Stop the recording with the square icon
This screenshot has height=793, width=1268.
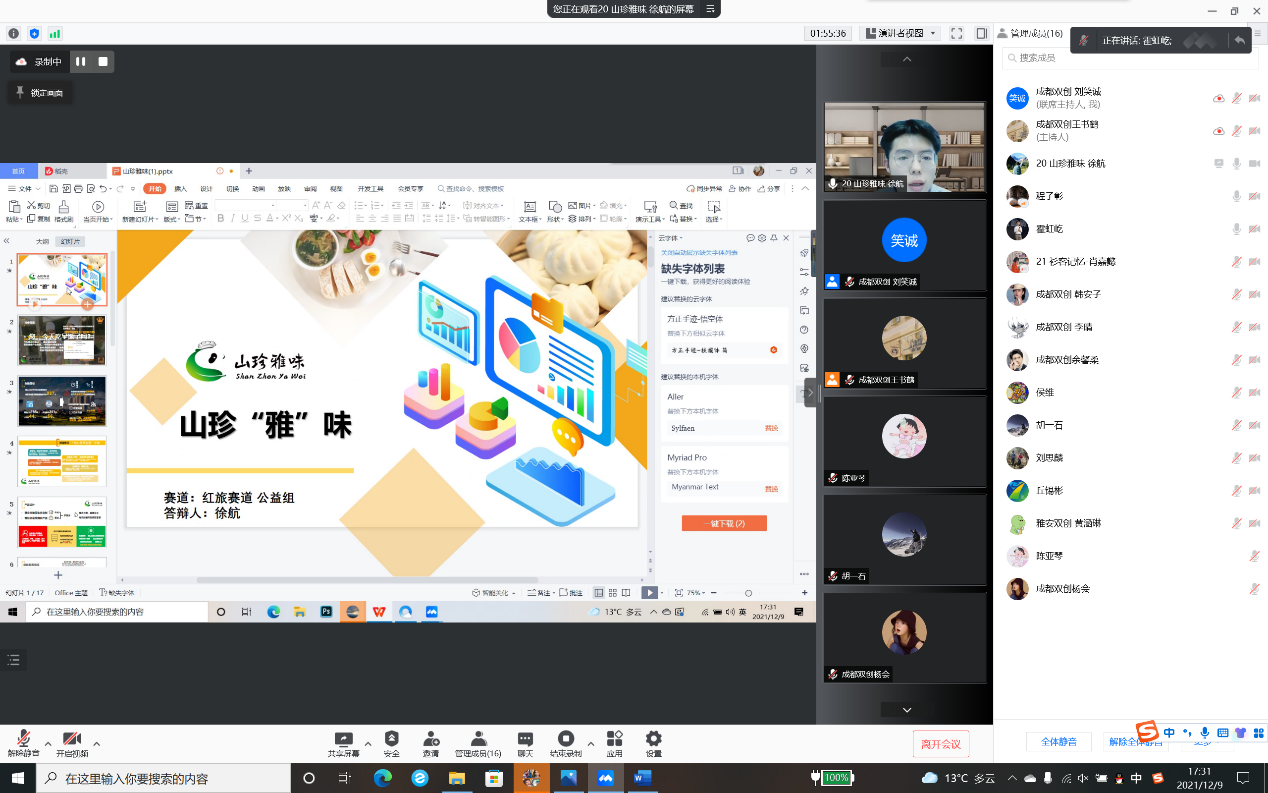pyautogui.click(x=102, y=62)
